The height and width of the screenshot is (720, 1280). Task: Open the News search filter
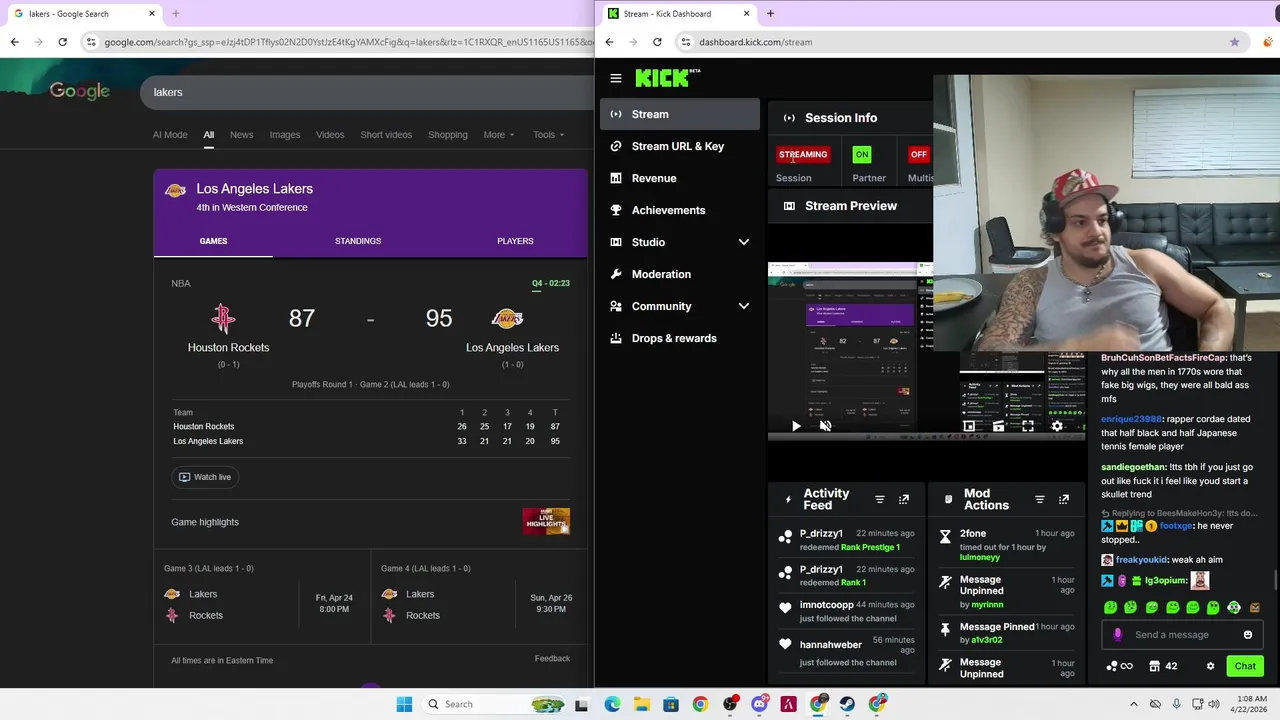[x=241, y=135]
